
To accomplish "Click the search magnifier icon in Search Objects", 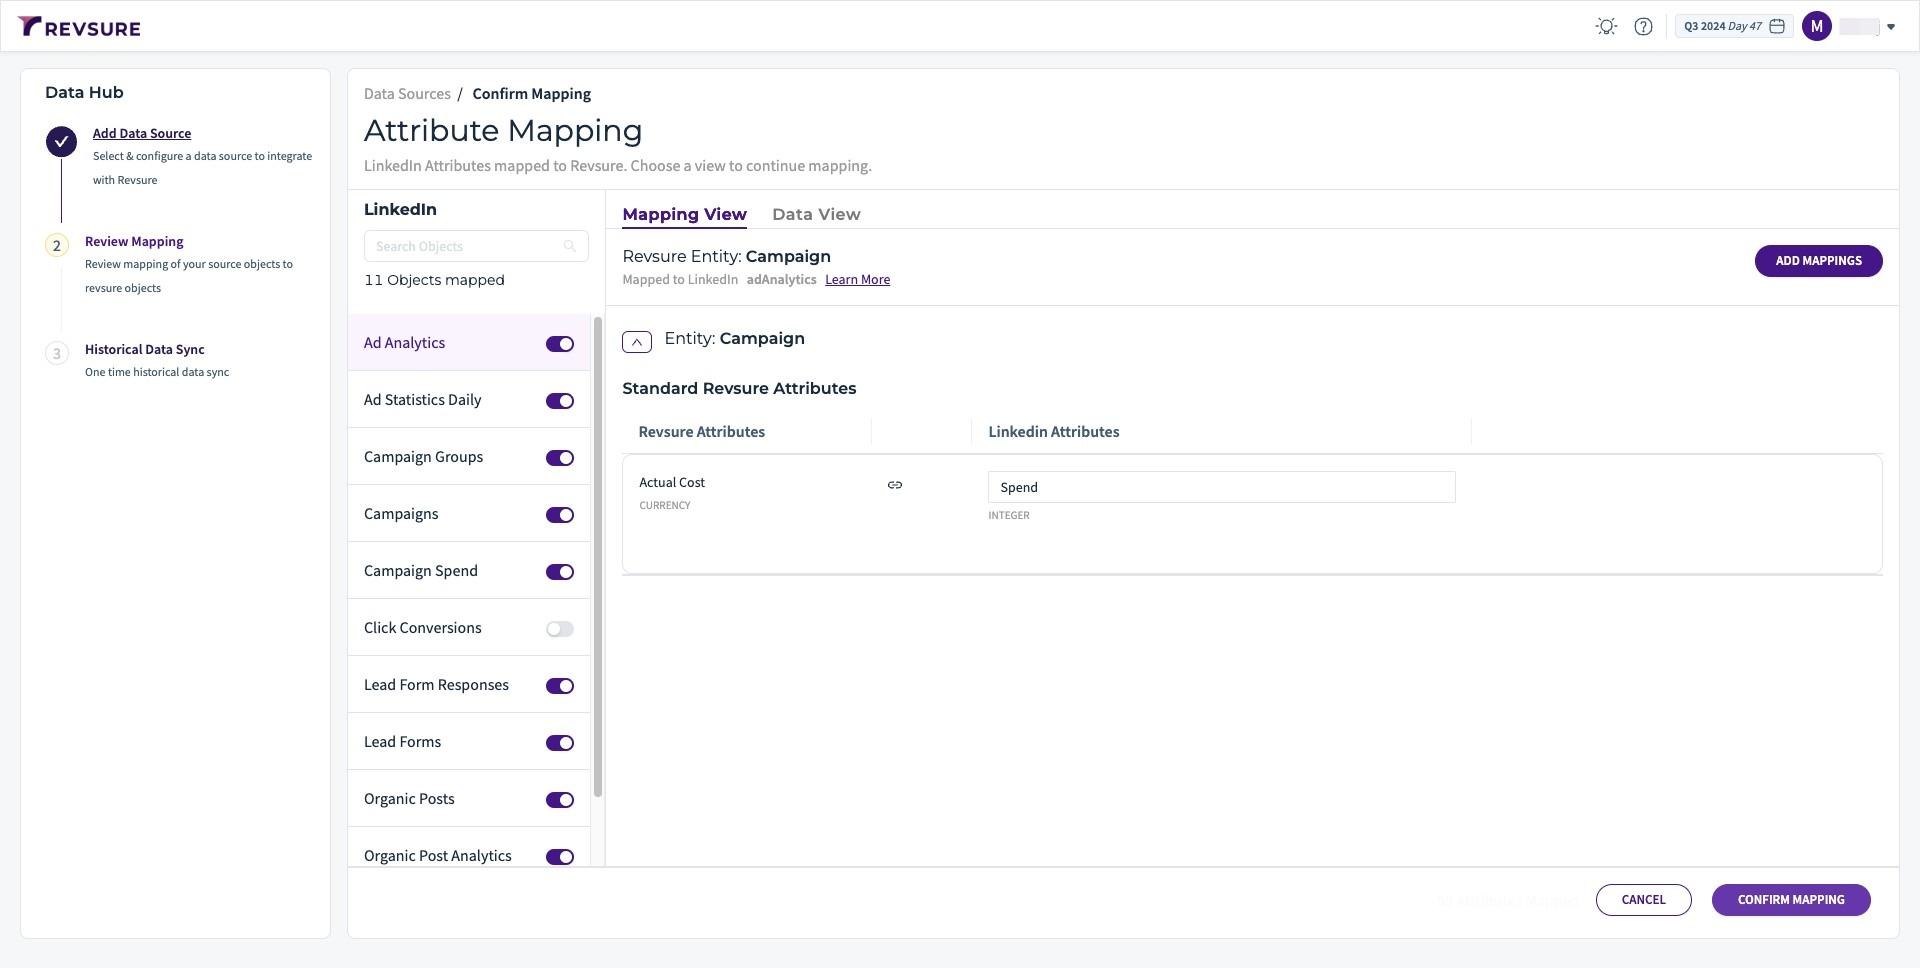I will click(570, 246).
